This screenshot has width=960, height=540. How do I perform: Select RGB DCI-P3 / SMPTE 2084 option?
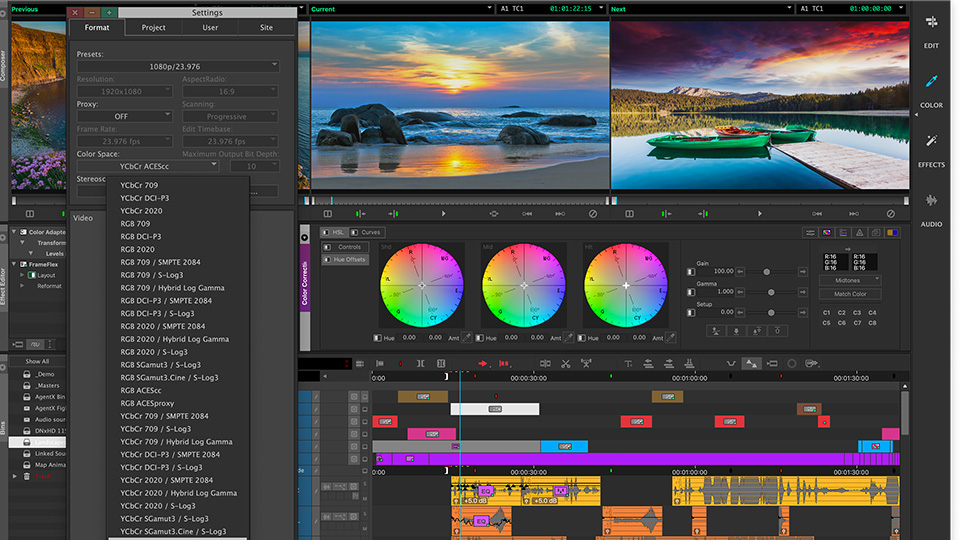[x=166, y=300]
